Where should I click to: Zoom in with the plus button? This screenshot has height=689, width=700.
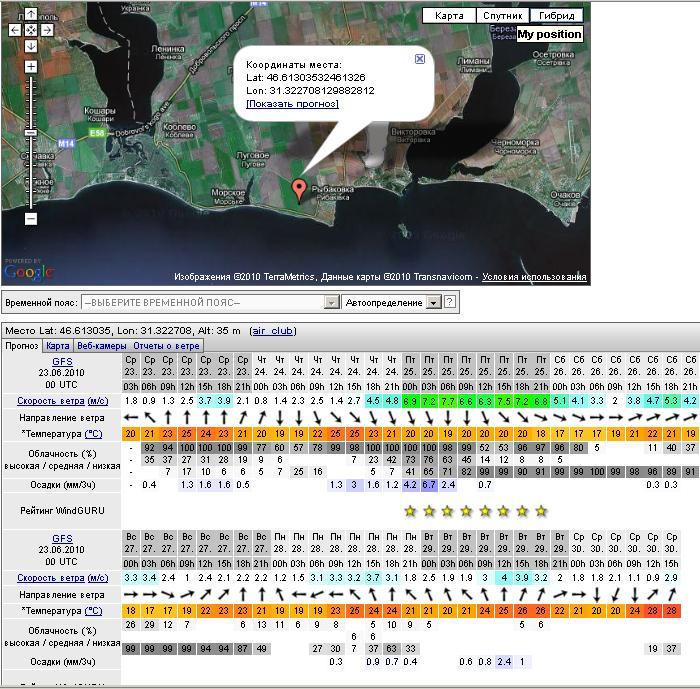point(31,67)
